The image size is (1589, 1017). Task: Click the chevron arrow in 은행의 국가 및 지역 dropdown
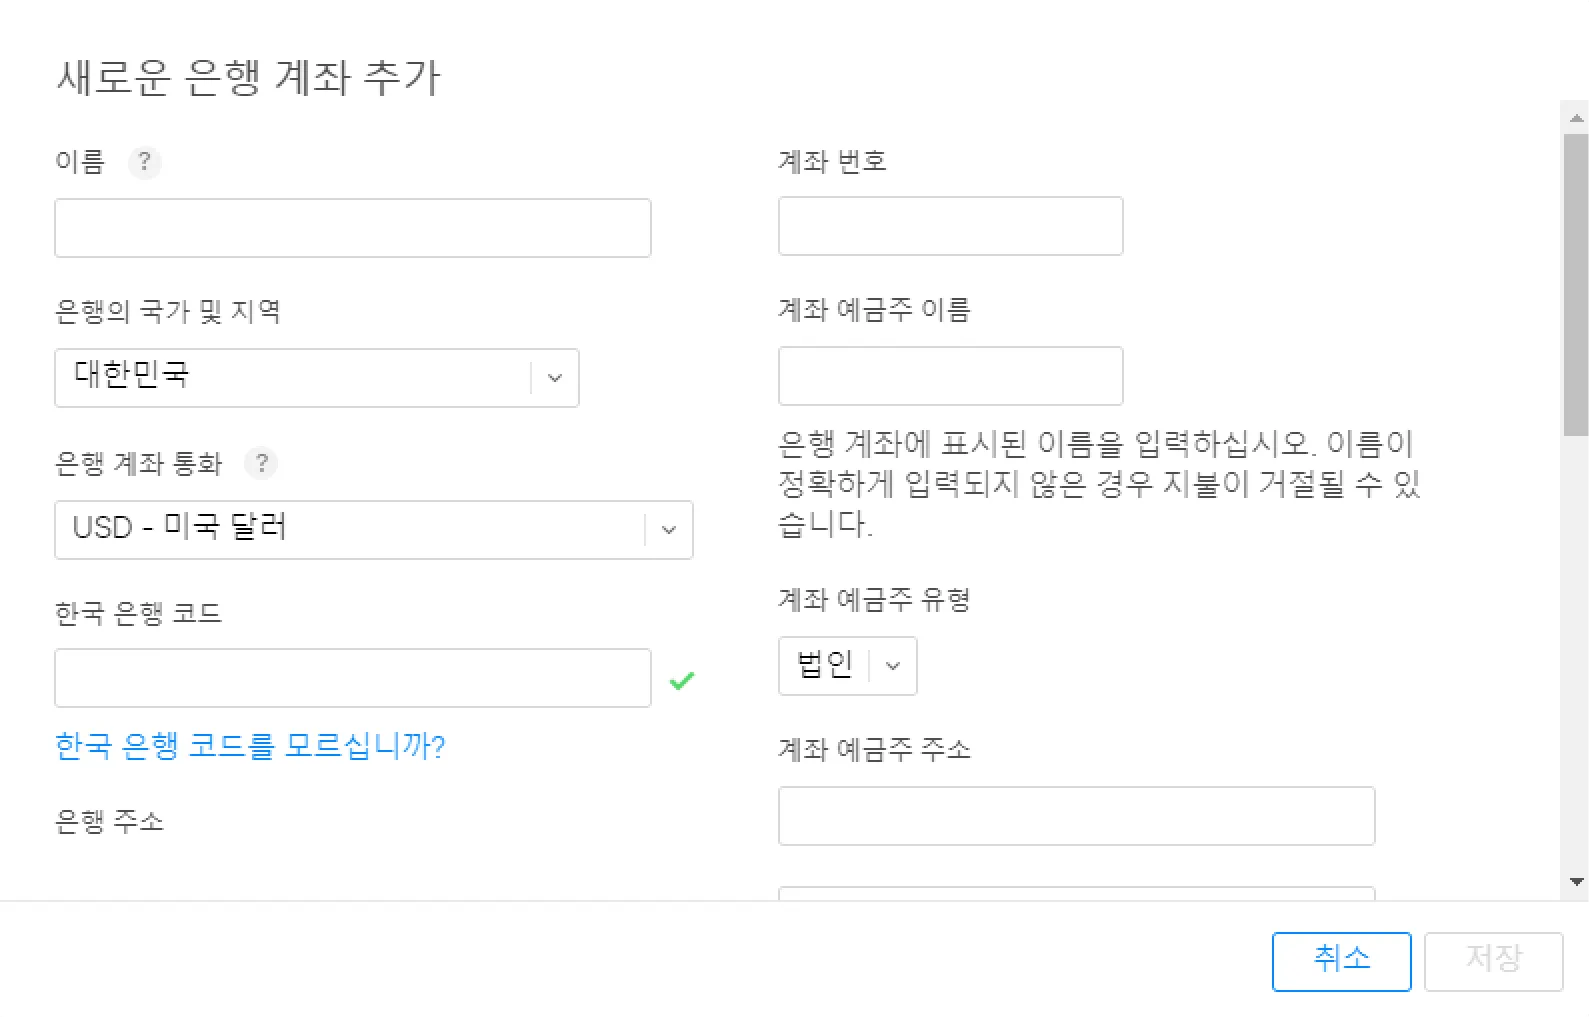(555, 378)
